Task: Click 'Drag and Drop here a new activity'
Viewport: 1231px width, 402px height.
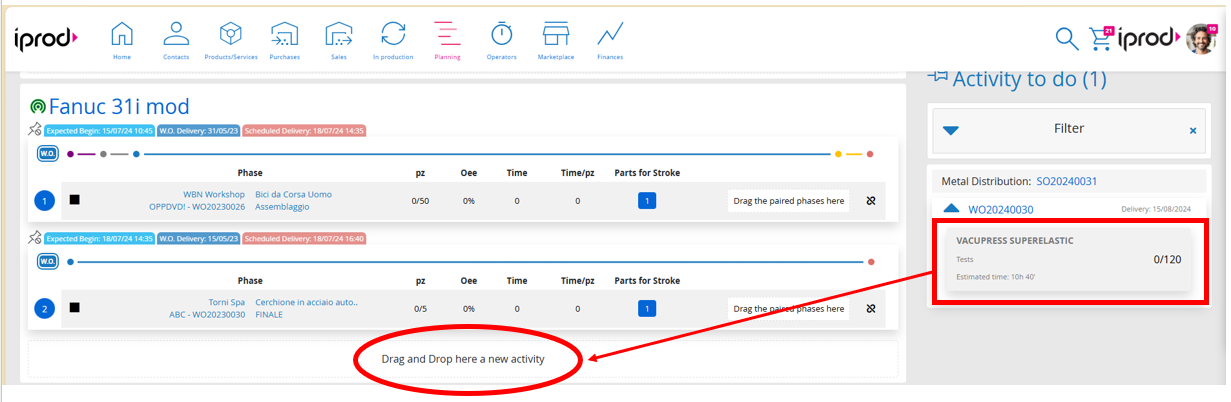Action: [x=463, y=358]
